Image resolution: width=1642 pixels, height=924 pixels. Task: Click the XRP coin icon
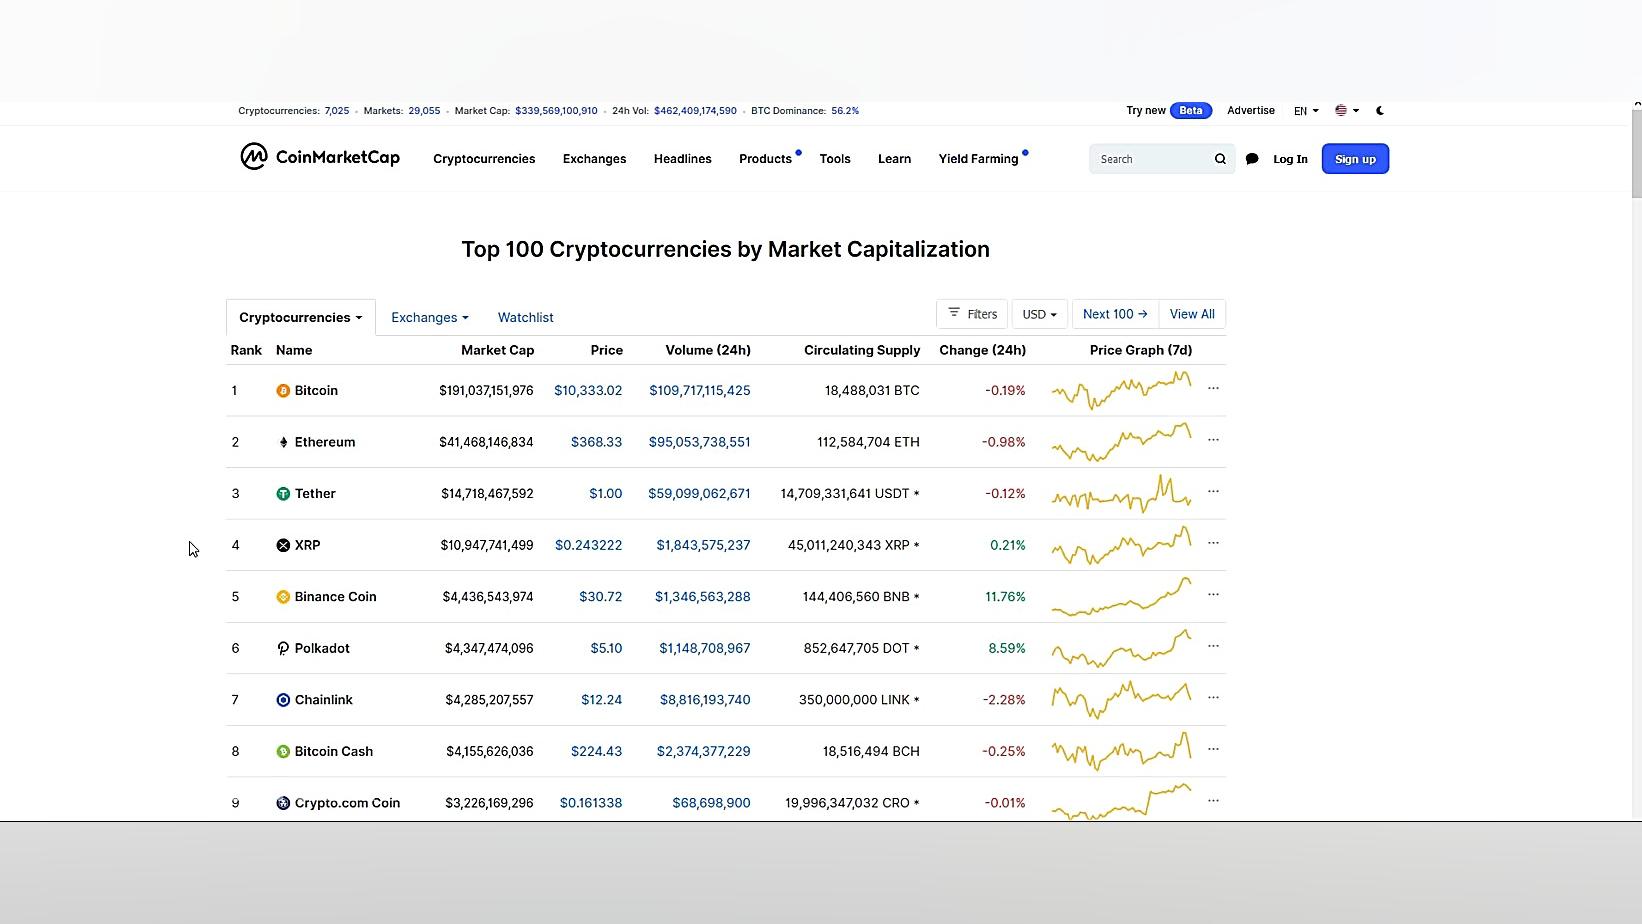(283, 545)
